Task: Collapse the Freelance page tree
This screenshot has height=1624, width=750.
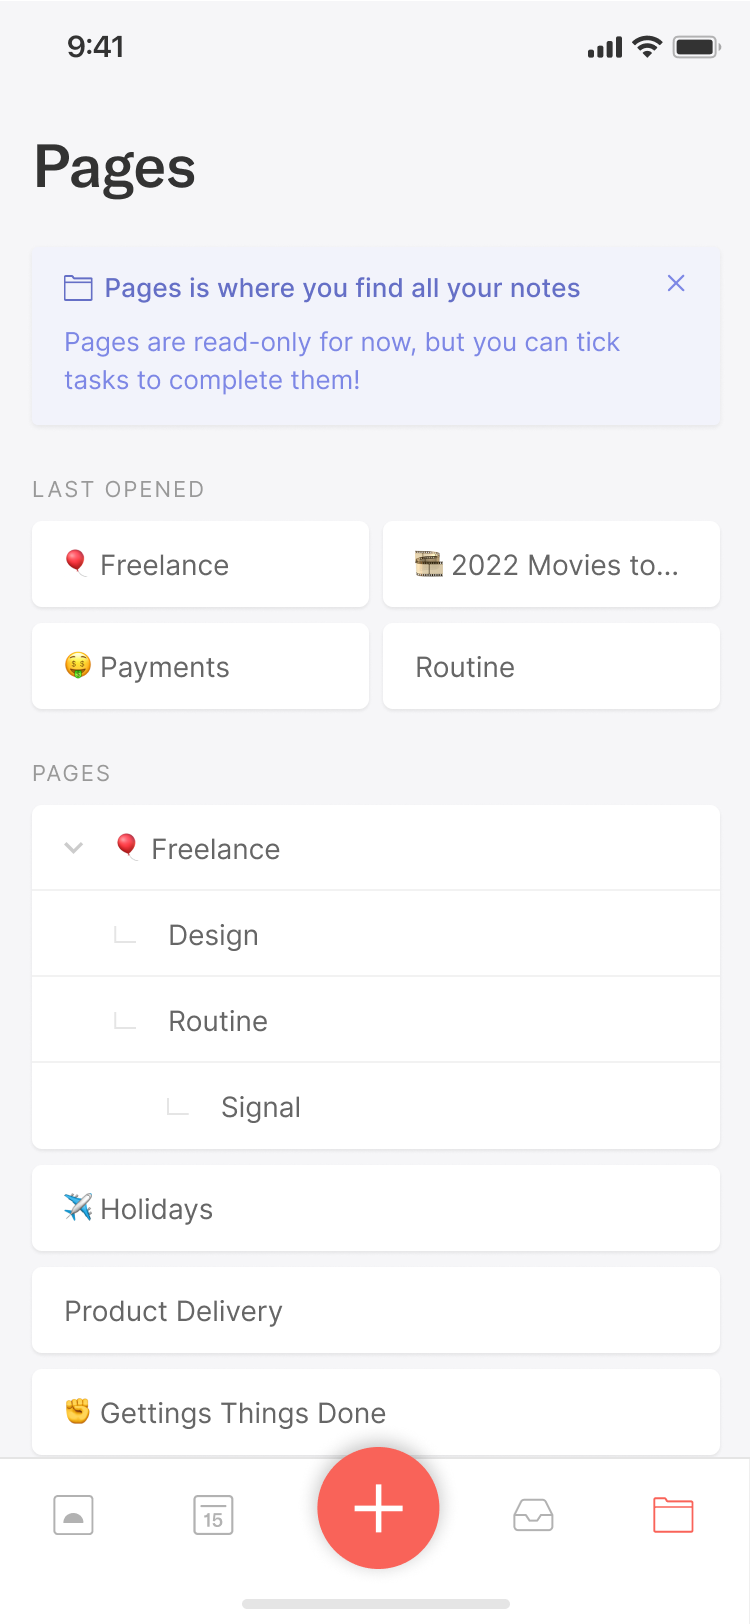Action: (73, 848)
